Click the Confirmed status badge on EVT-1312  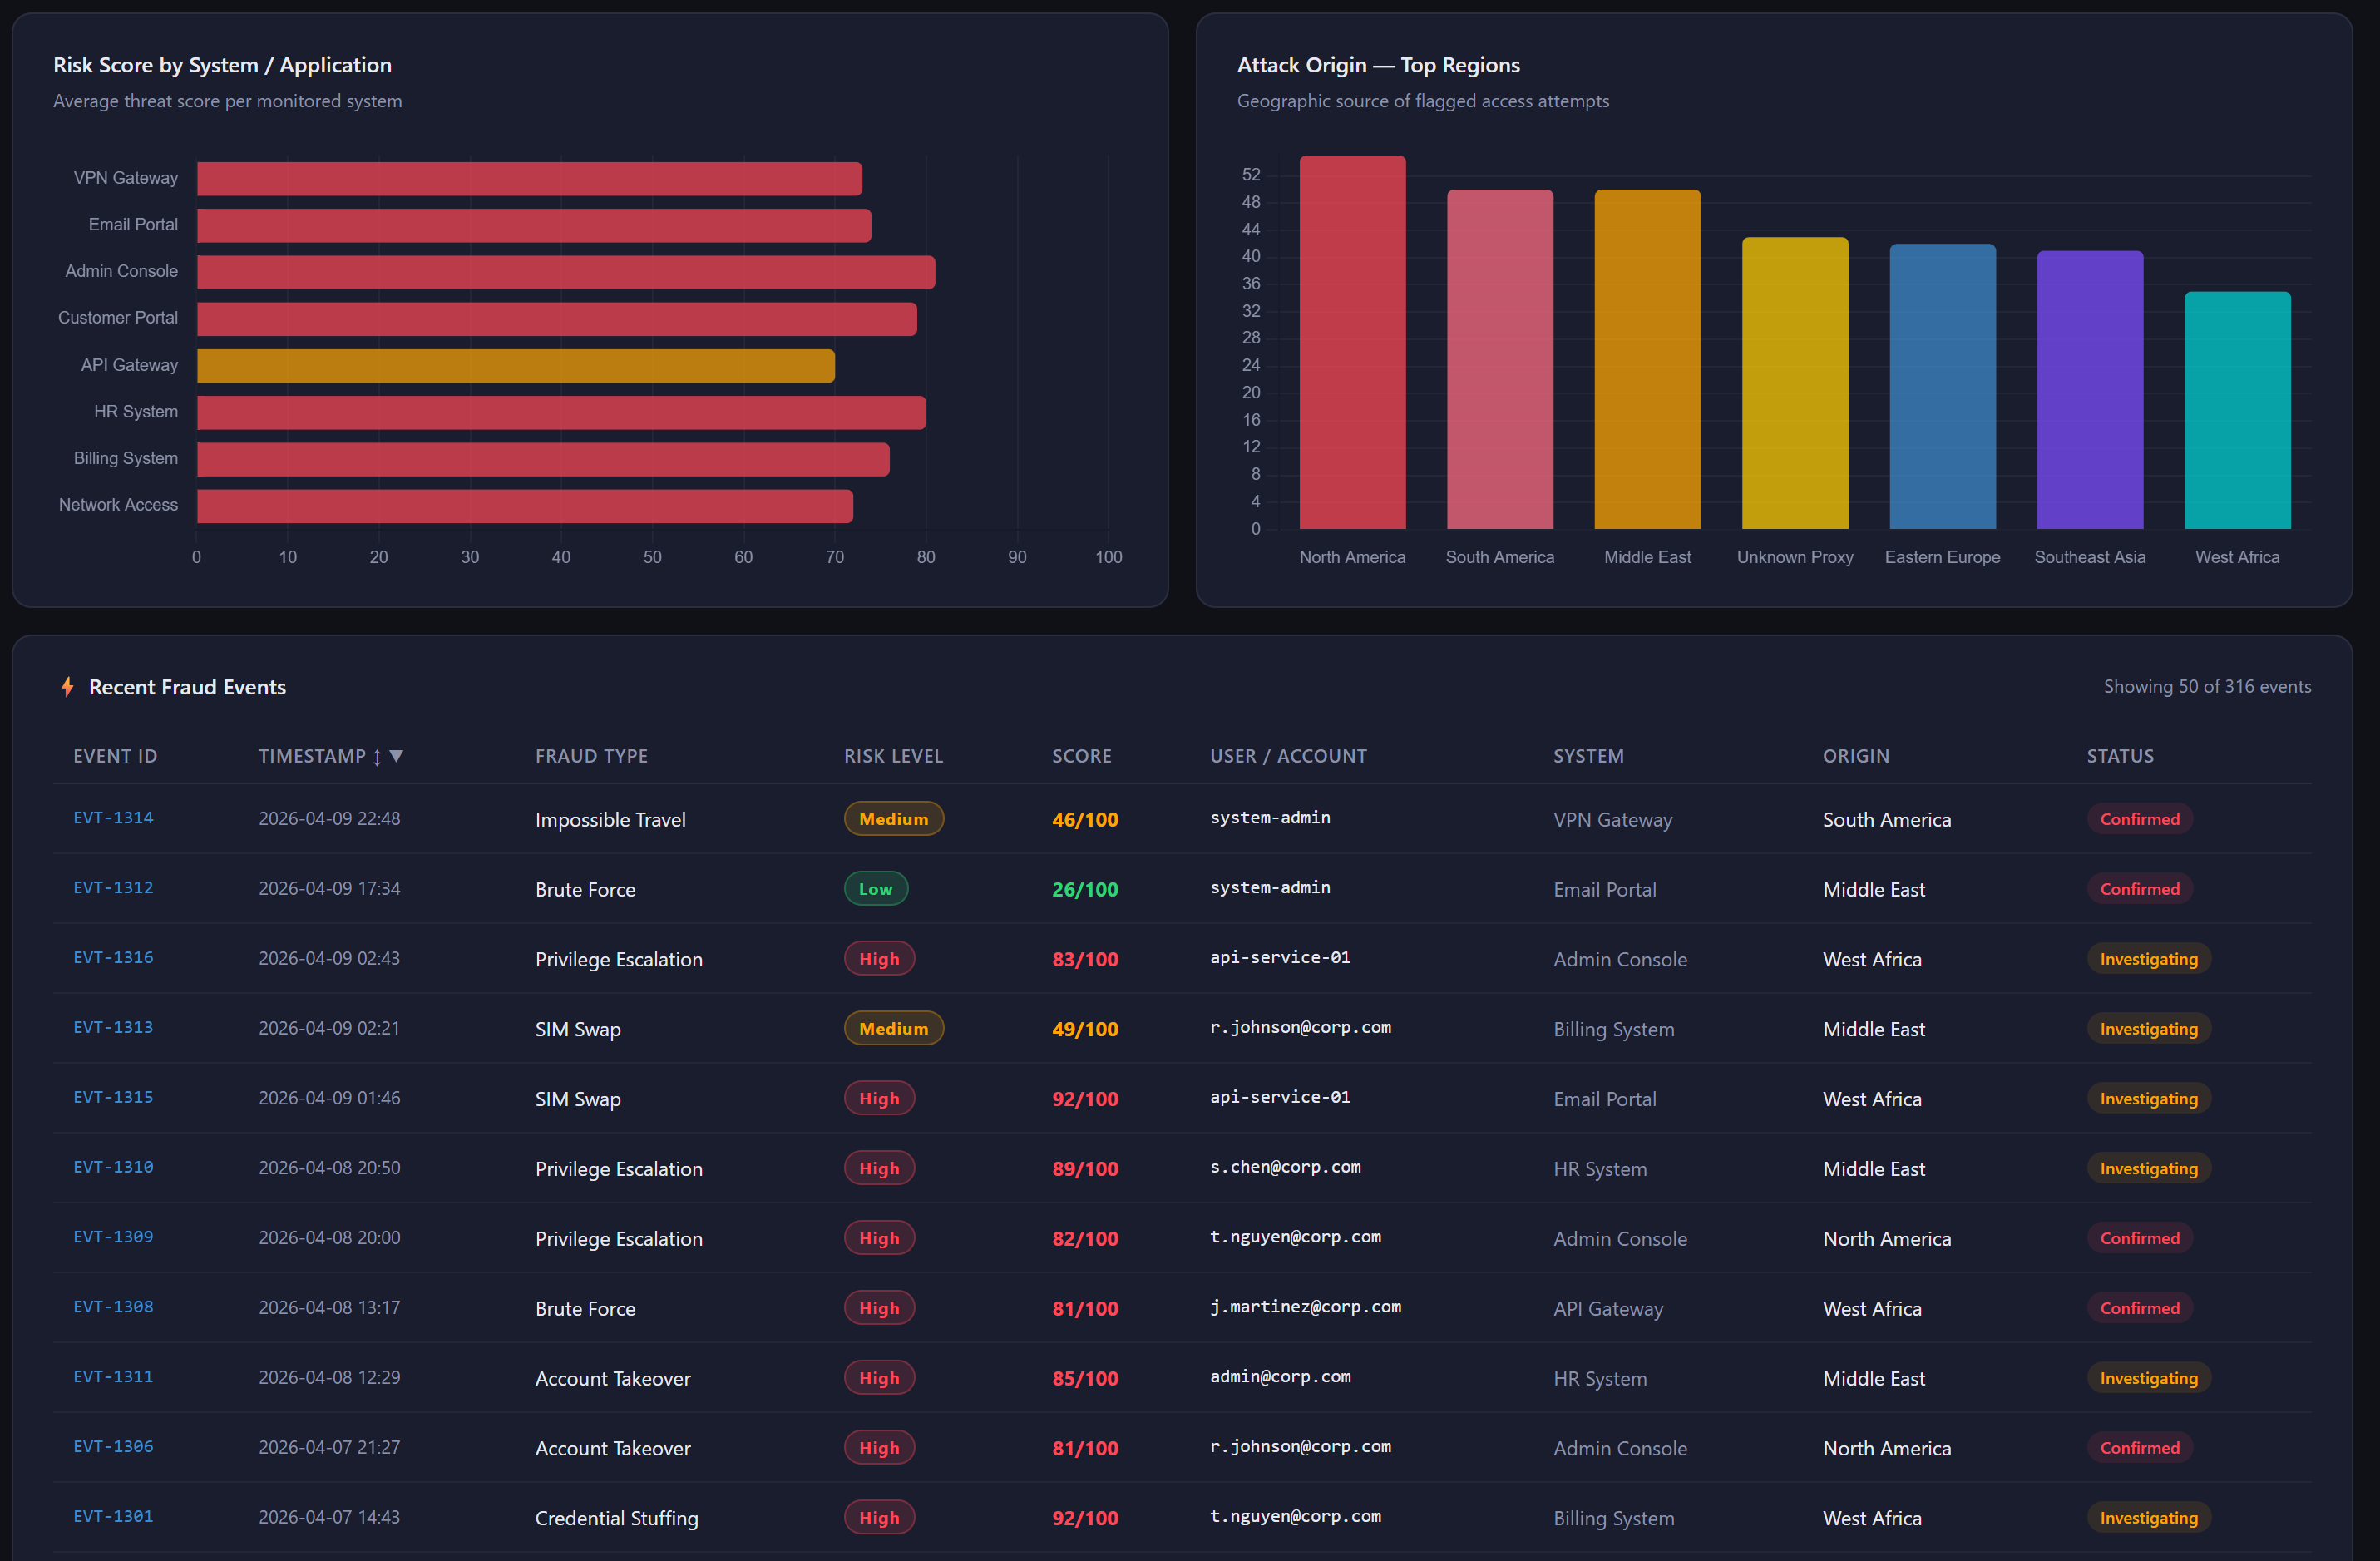(x=2139, y=889)
